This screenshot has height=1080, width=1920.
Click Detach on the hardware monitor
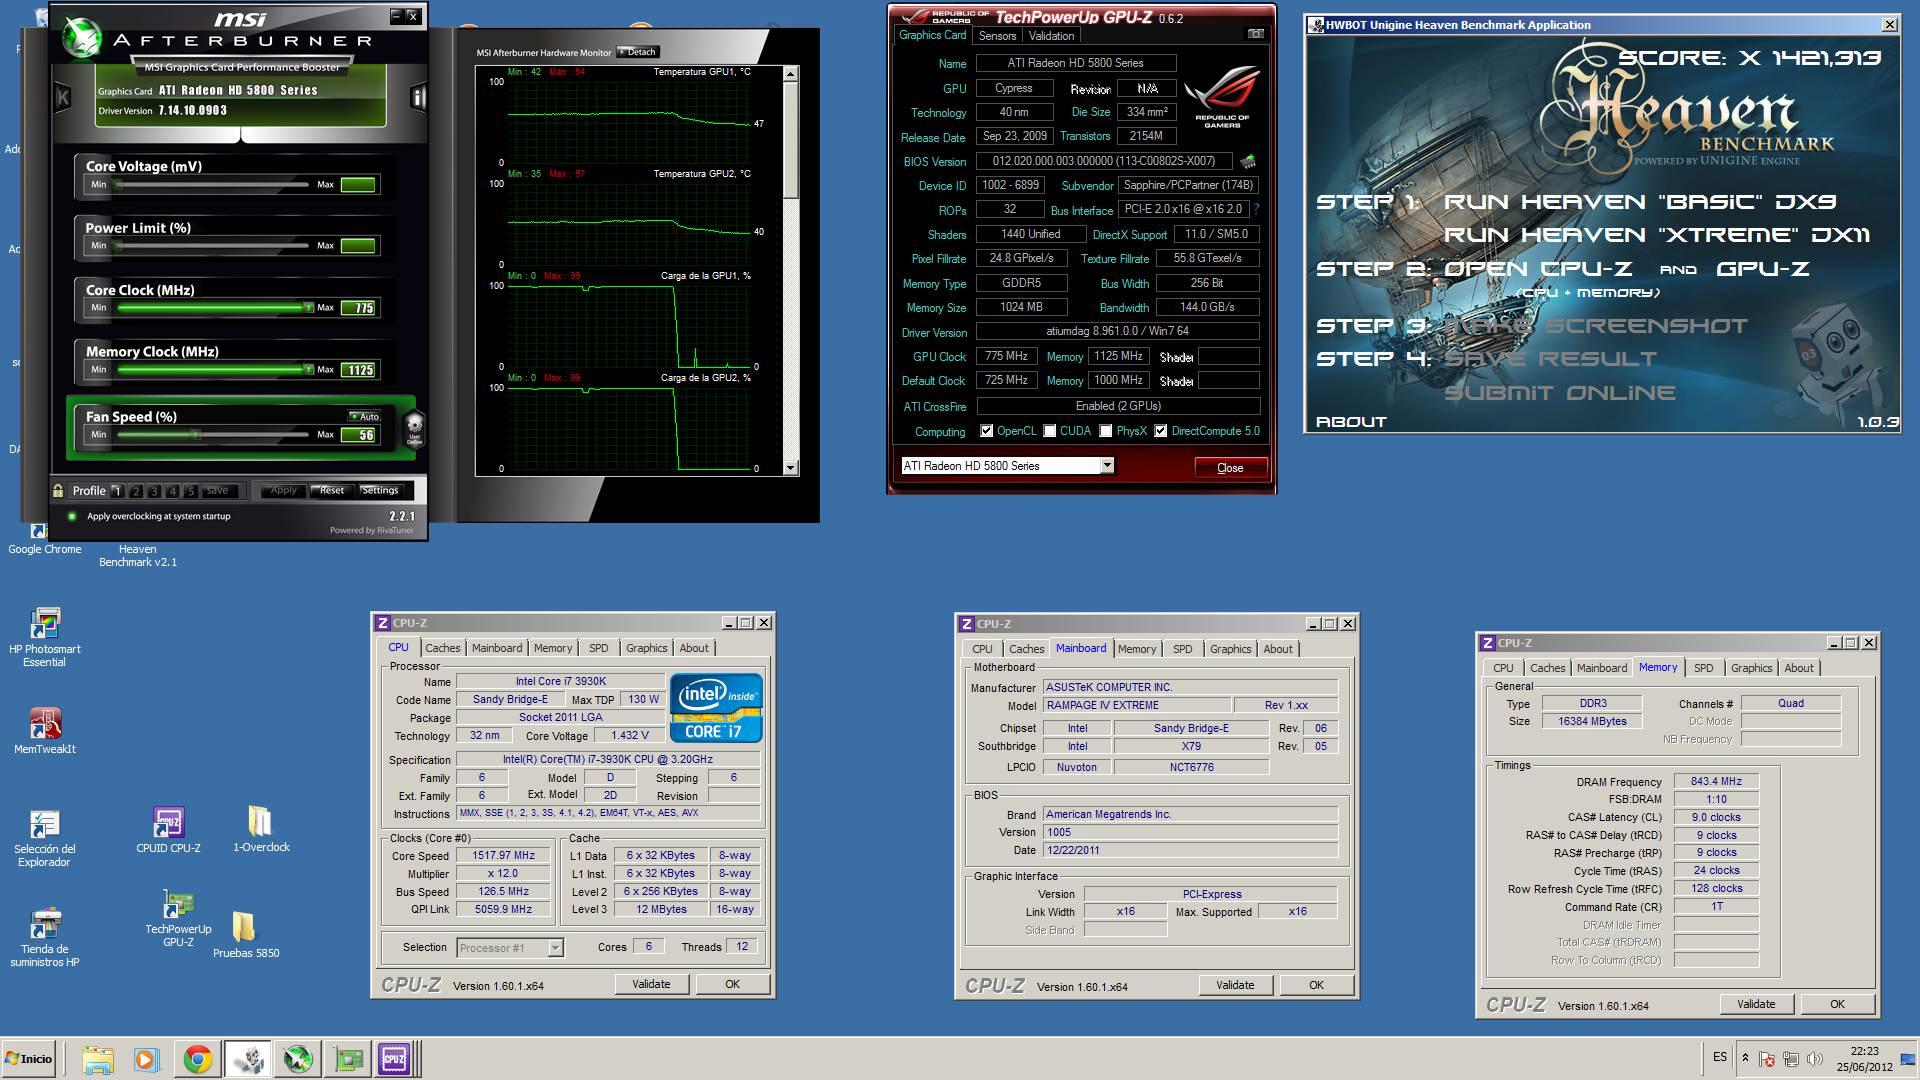point(638,52)
